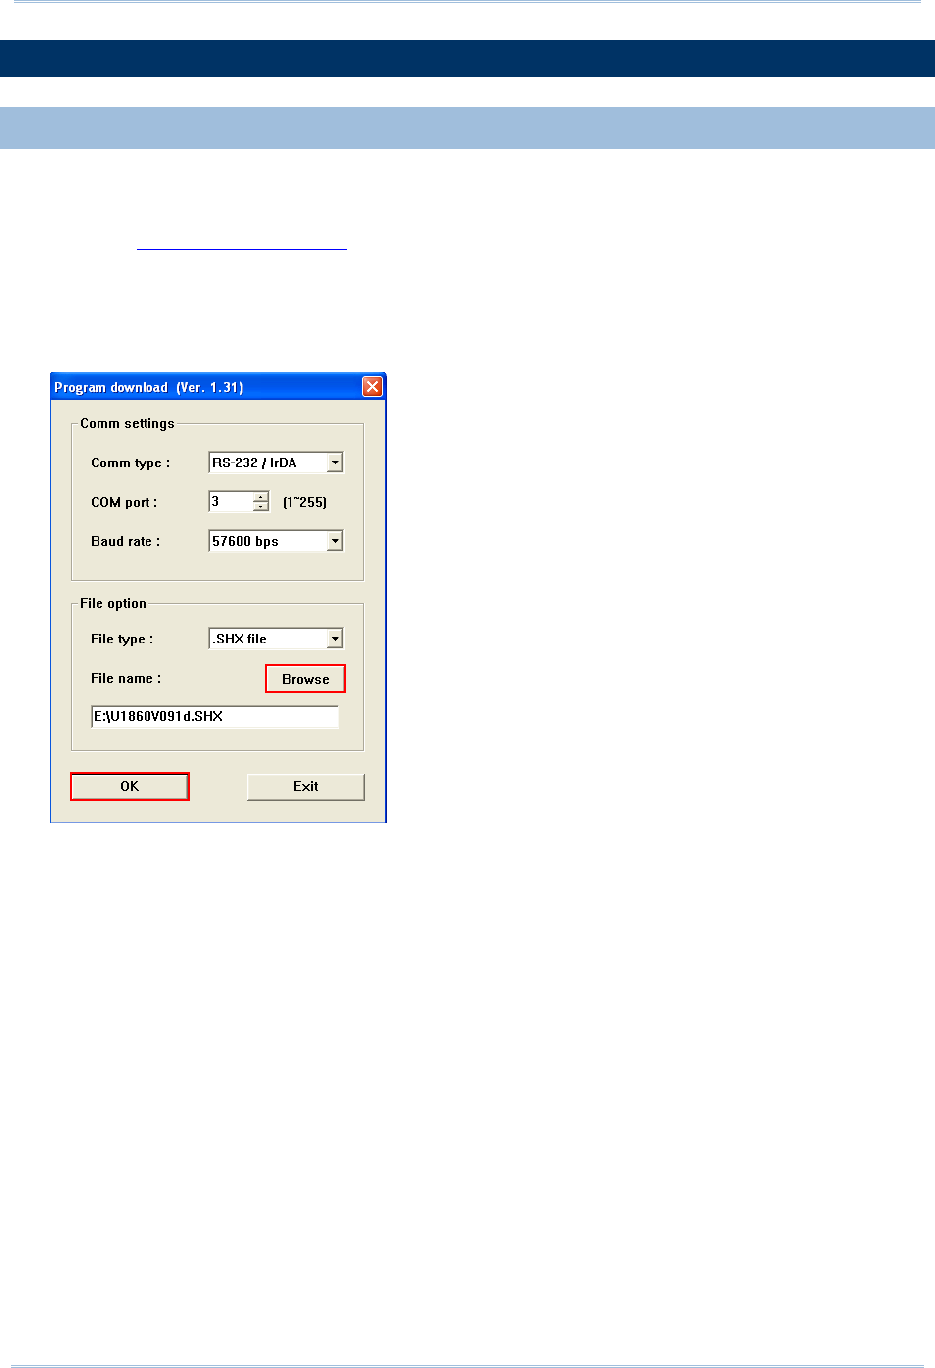Click the 'File type :' label

pos(122,639)
